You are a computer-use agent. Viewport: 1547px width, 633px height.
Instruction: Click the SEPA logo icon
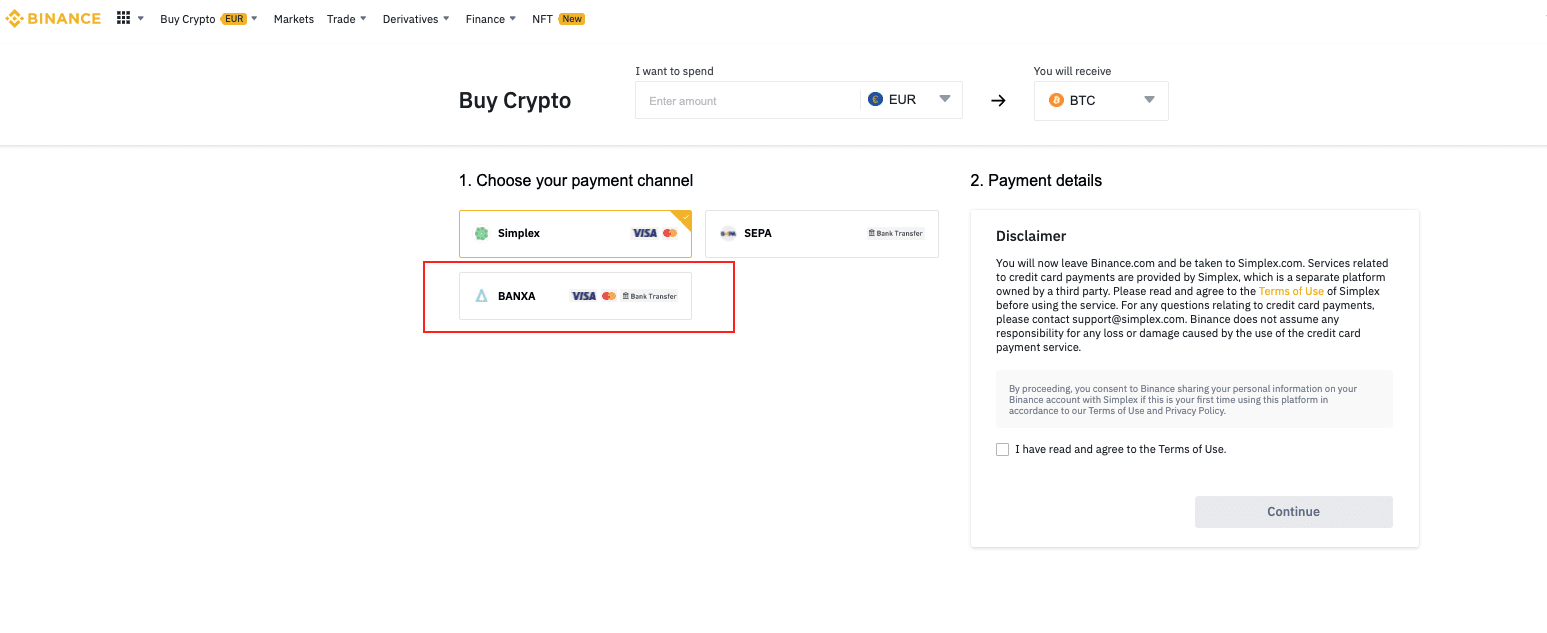[x=728, y=233]
